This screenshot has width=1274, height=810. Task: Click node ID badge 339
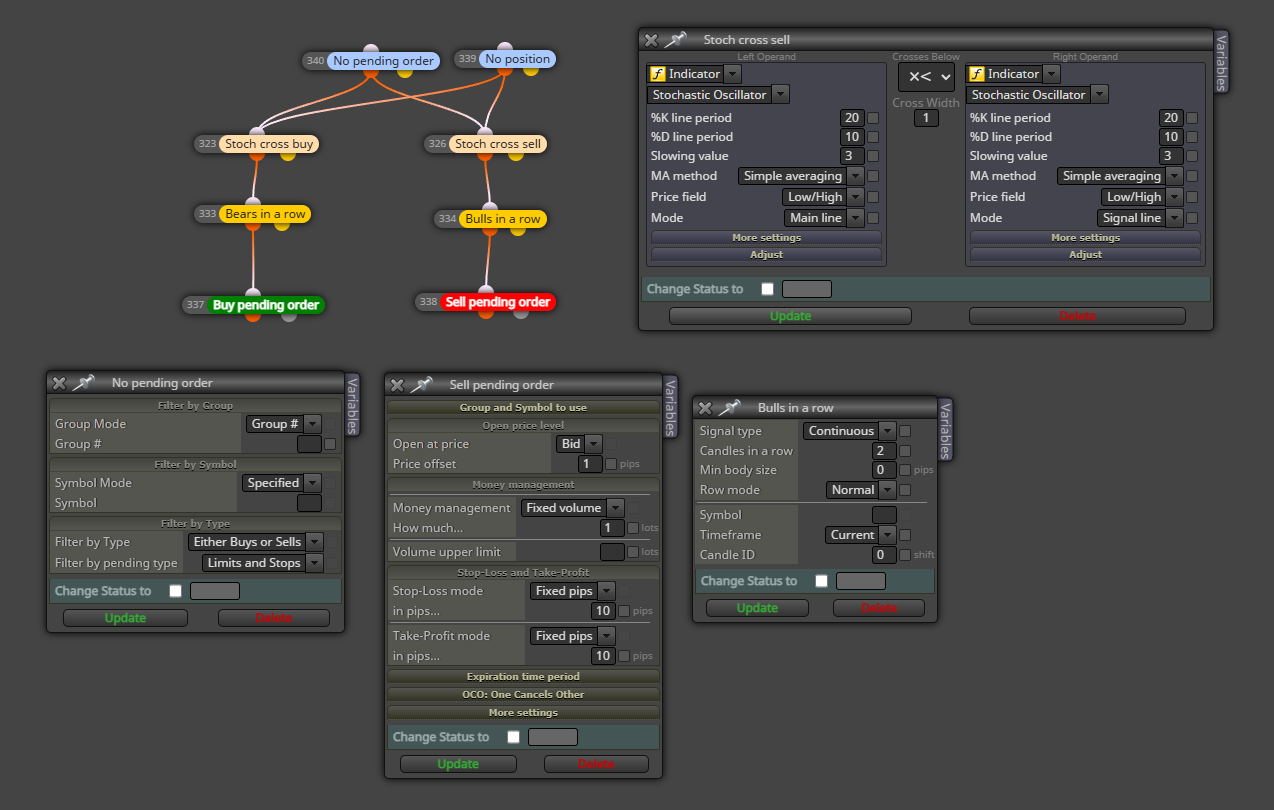click(x=467, y=59)
